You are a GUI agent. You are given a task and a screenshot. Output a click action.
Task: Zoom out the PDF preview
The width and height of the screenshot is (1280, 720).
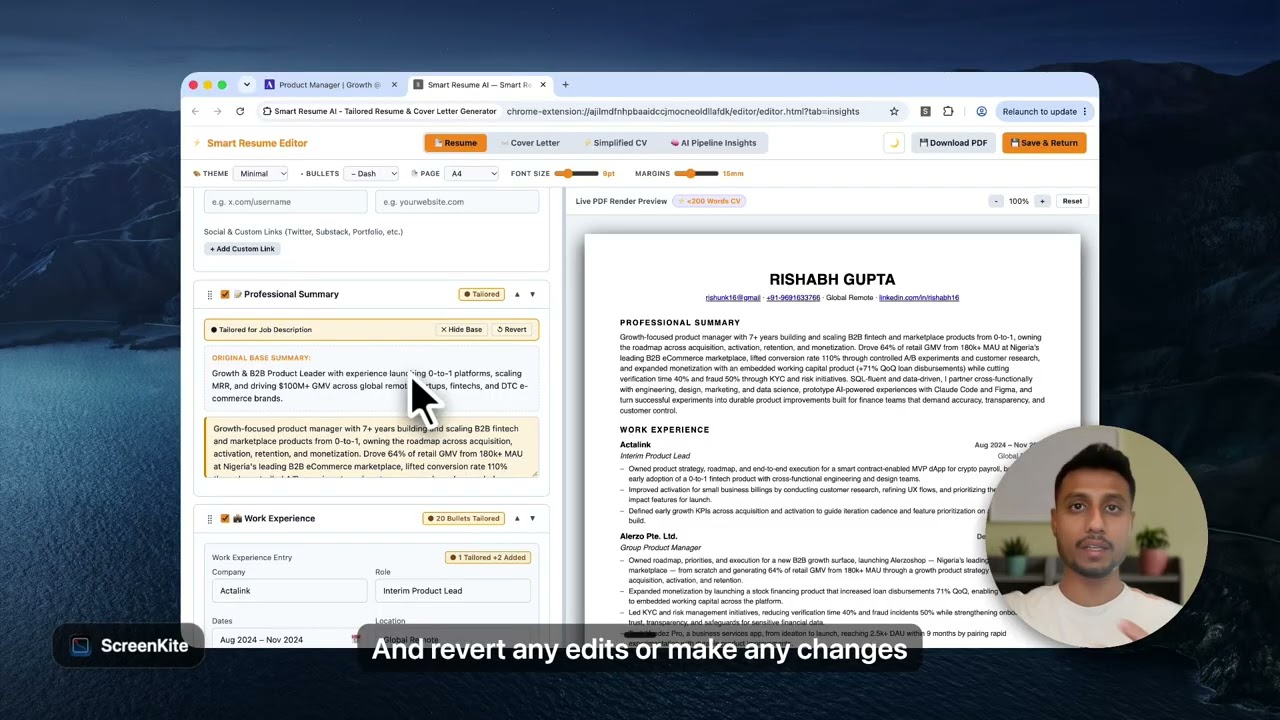[996, 201]
